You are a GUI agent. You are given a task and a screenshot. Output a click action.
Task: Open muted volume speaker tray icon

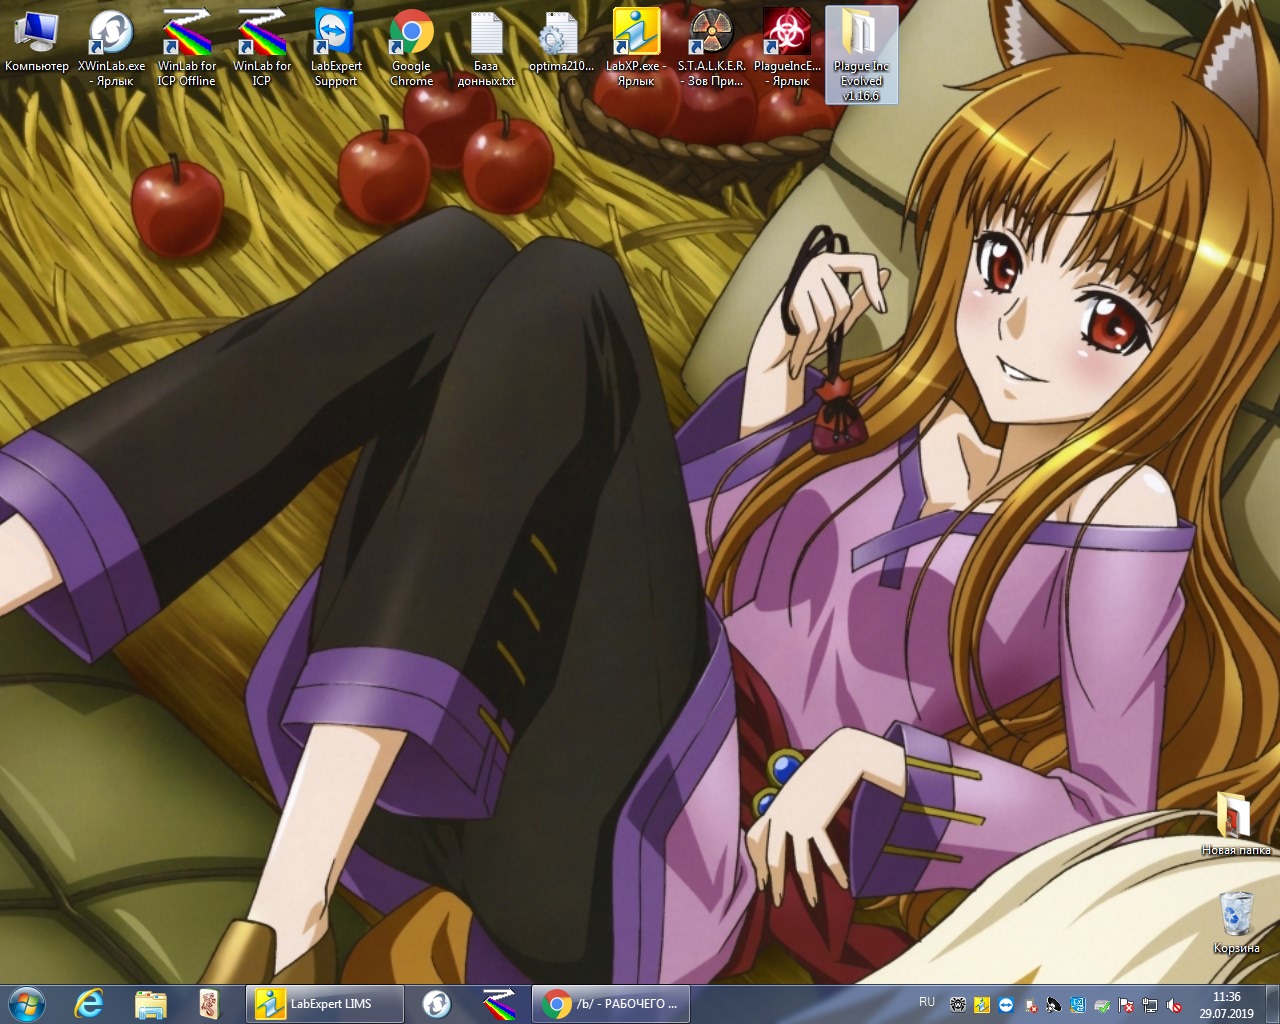click(1174, 1005)
